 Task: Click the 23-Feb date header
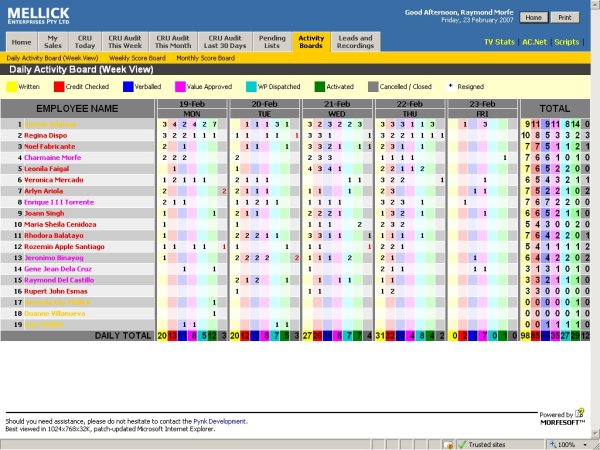point(482,104)
